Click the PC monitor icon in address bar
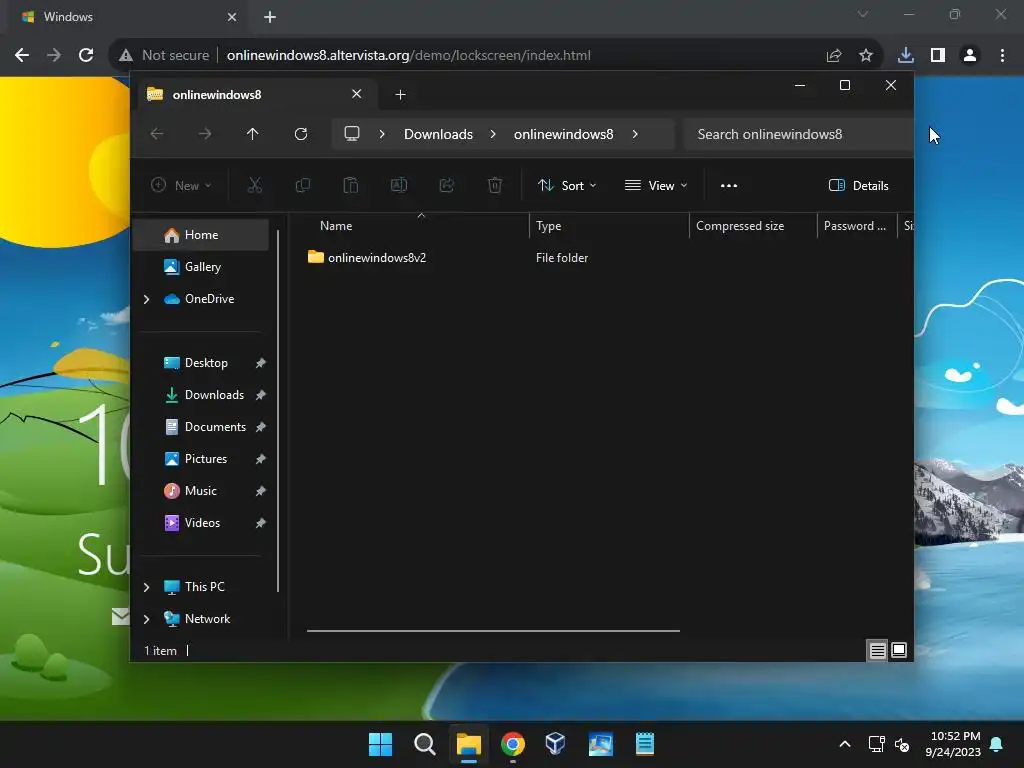The image size is (1024, 768). 352,134
